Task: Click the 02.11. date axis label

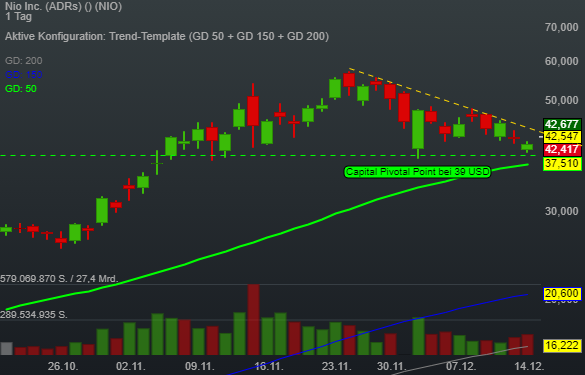Action: point(131,366)
